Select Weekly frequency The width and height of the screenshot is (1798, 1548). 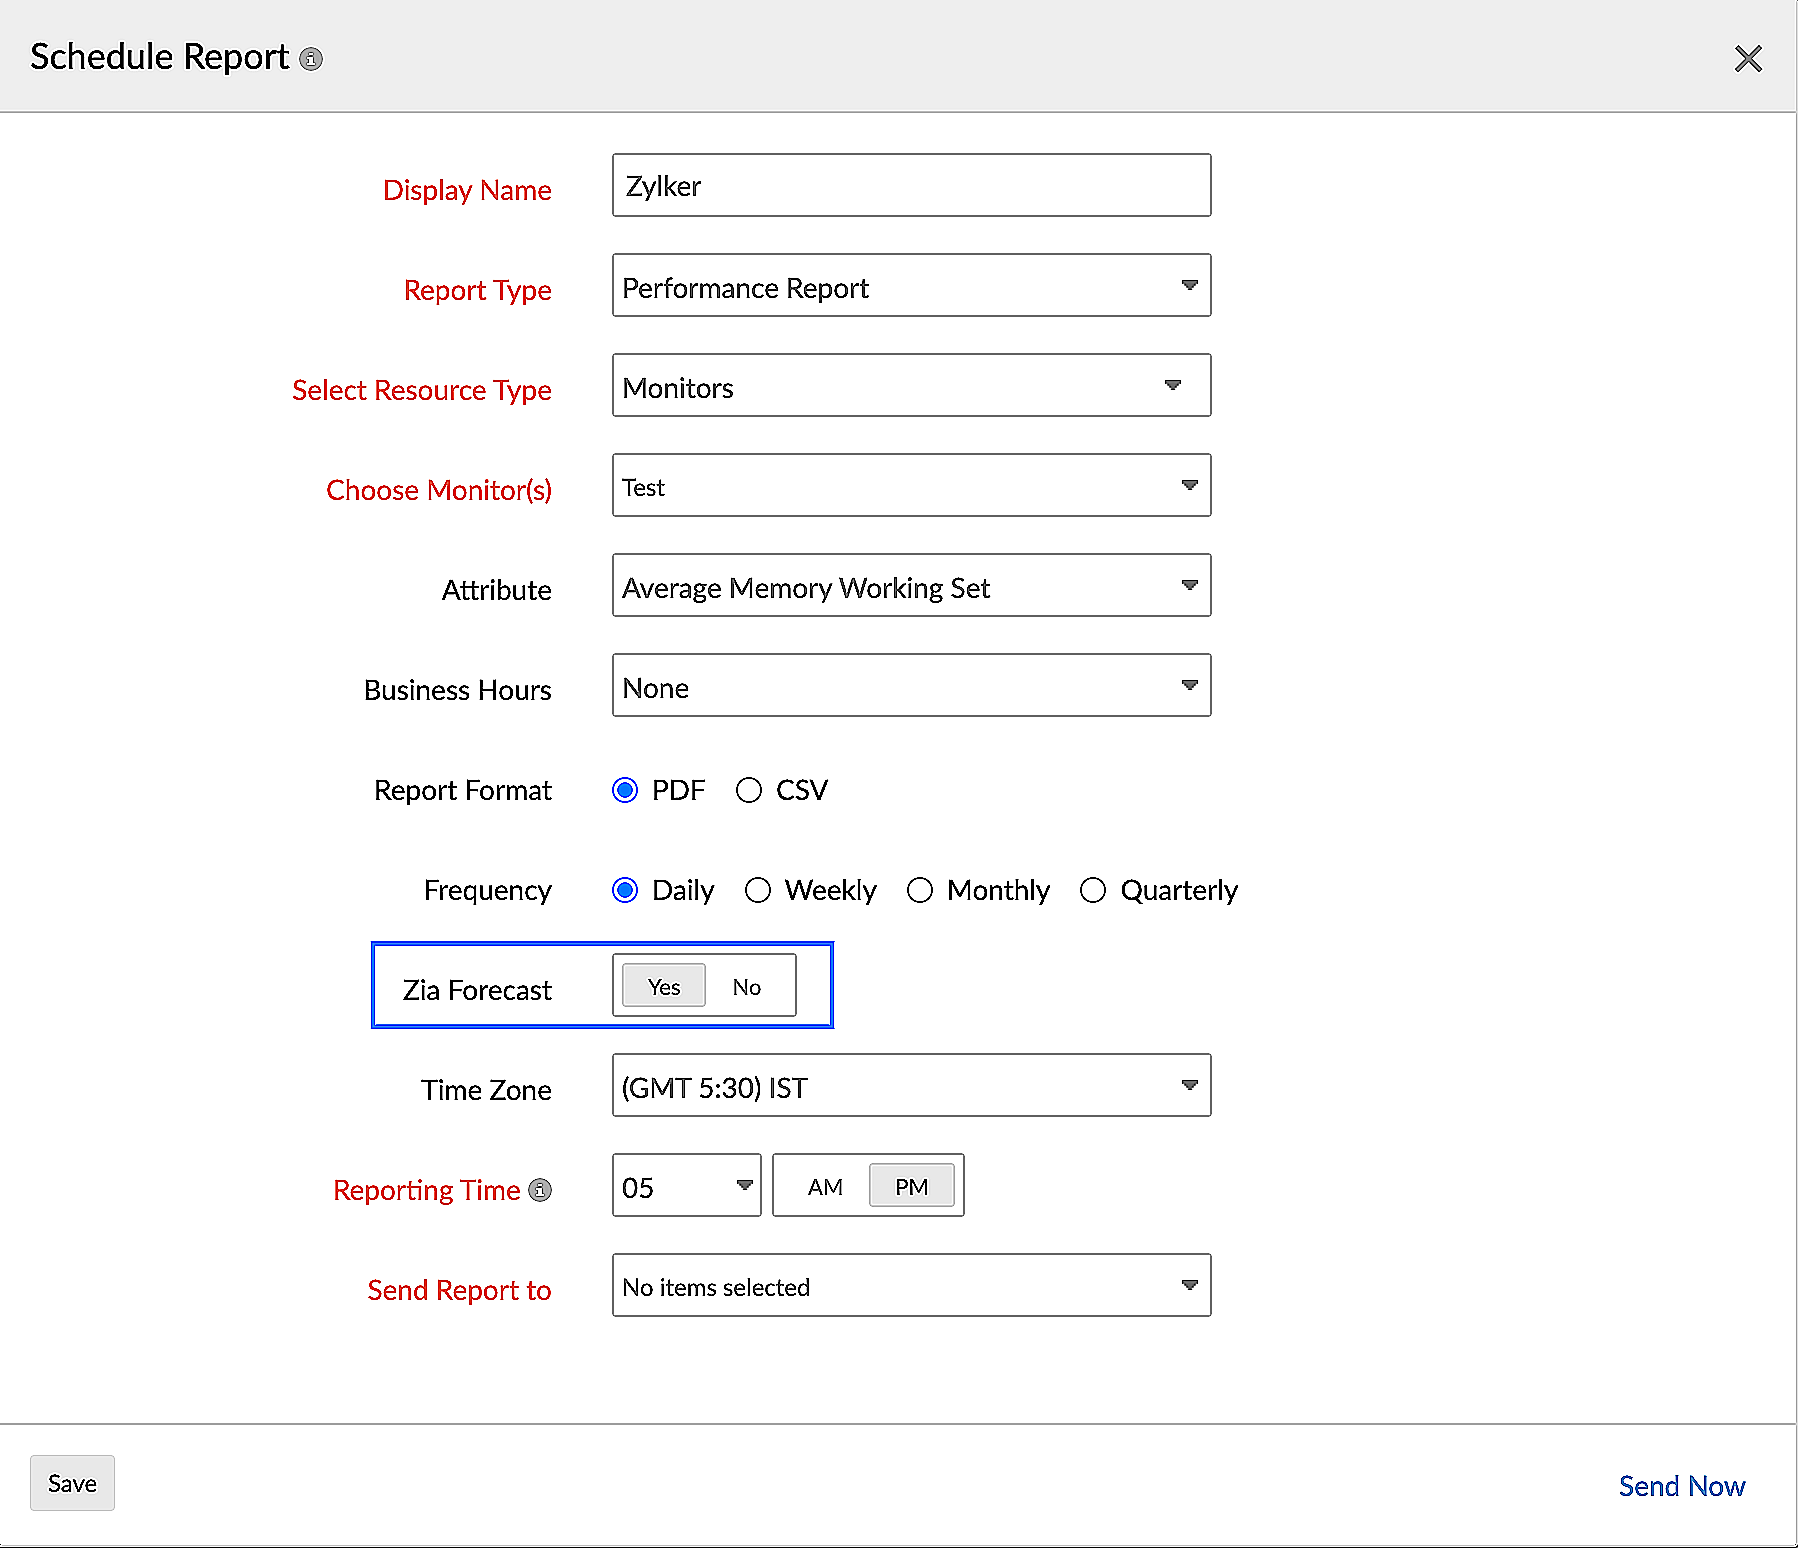pos(758,890)
